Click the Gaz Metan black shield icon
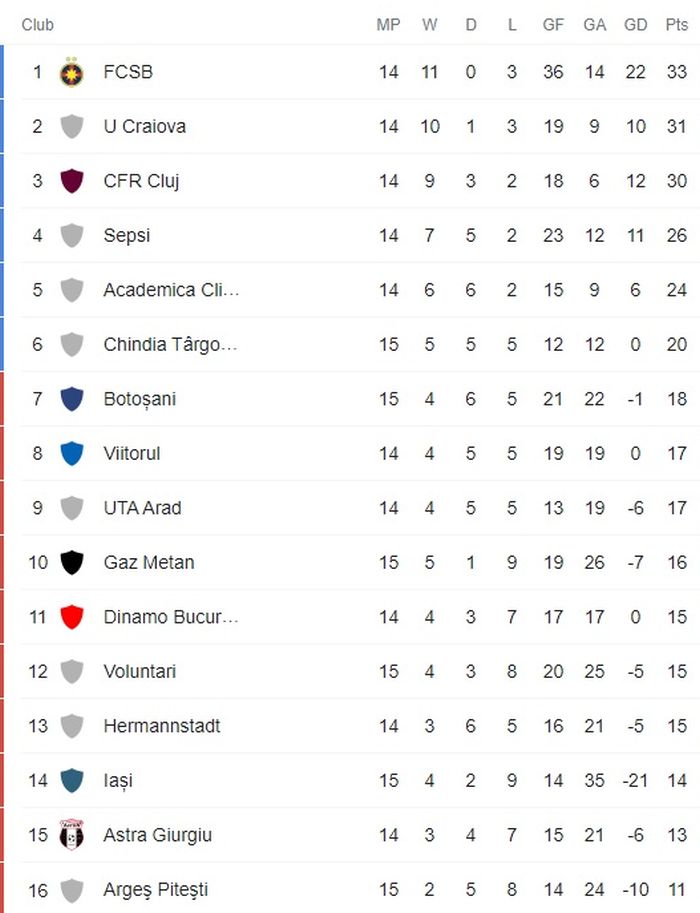Viewport: 700px width, 913px height. point(71,562)
